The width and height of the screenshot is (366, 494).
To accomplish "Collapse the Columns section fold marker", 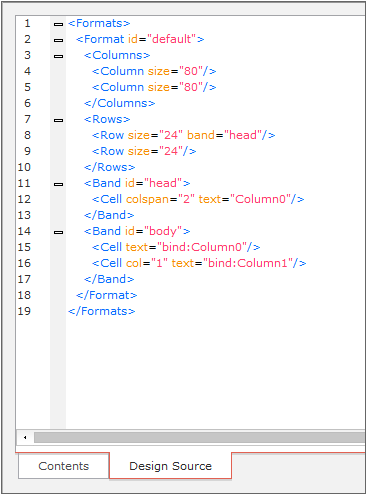I will pos(58,56).
